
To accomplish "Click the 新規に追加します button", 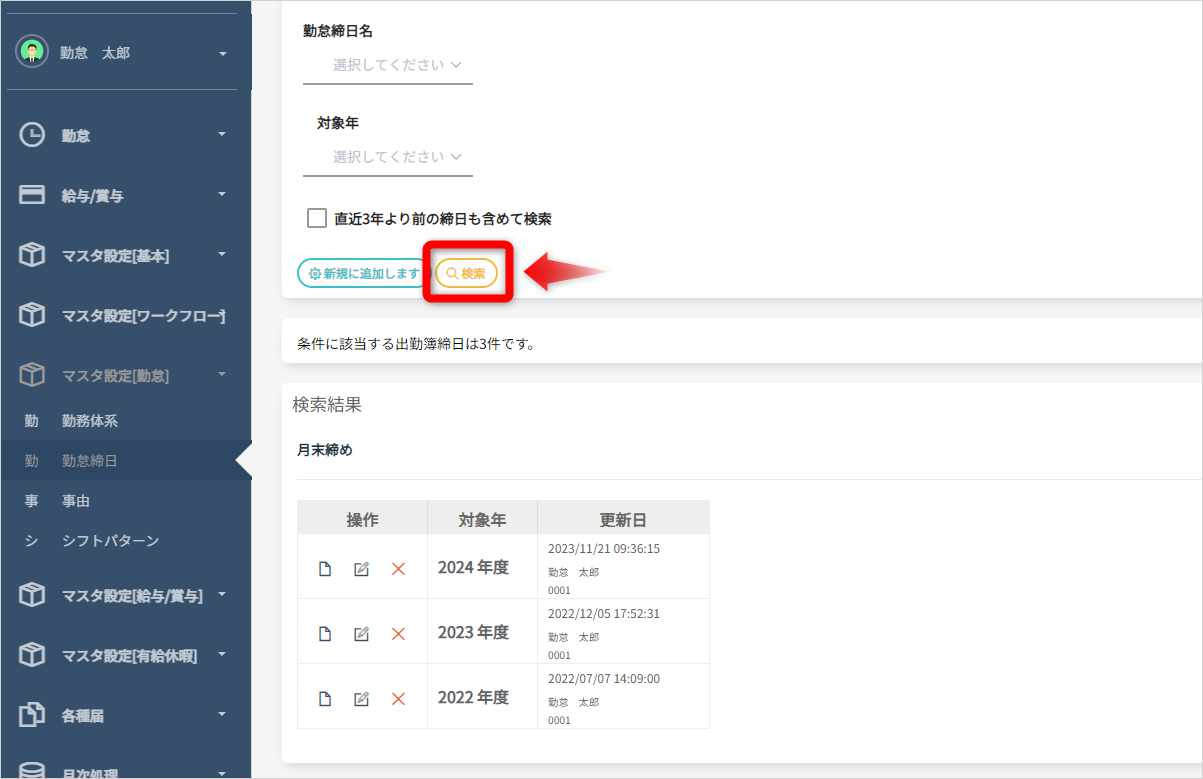I will click(x=364, y=273).
